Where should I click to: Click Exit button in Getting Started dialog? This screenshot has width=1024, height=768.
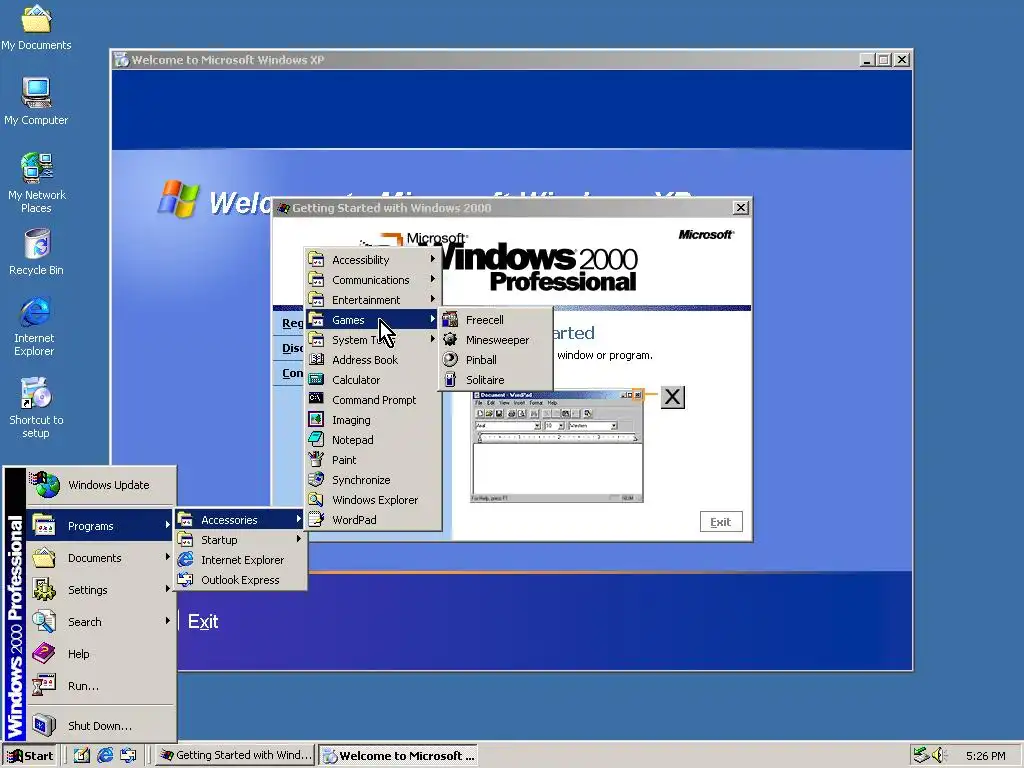[x=721, y=522]
